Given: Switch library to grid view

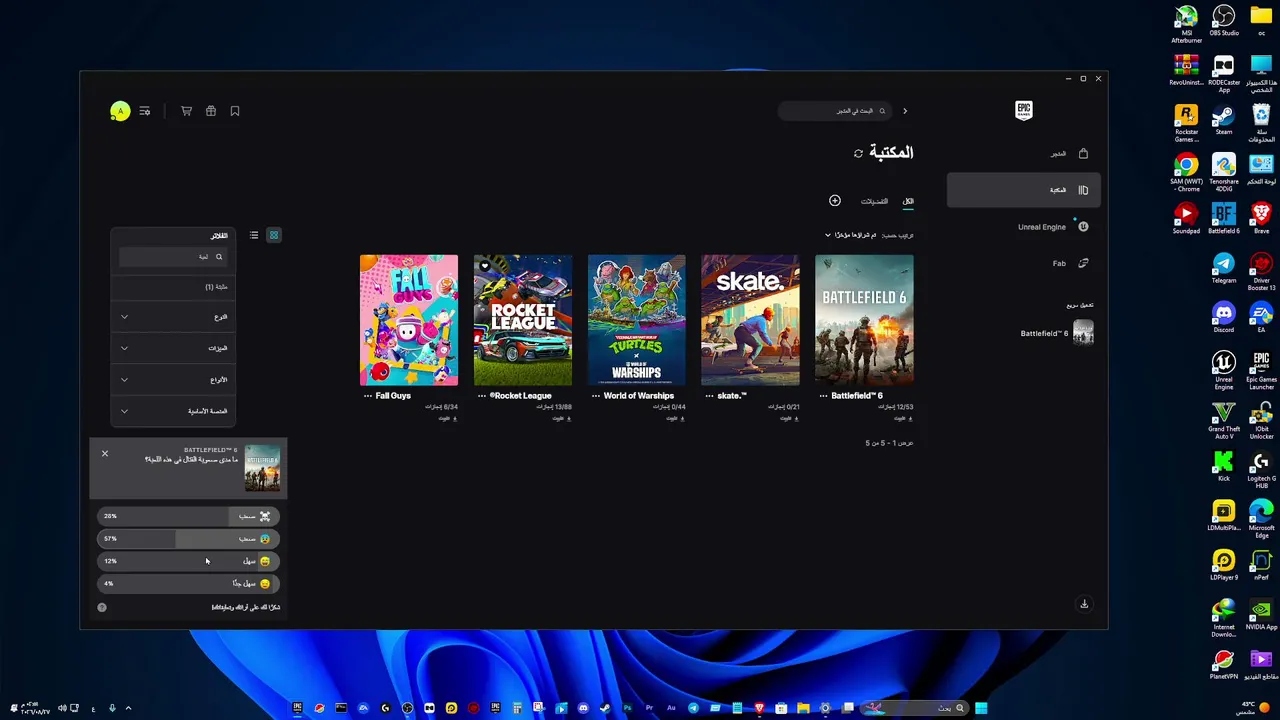Looking at the screenshot, I should pos(274,235).
